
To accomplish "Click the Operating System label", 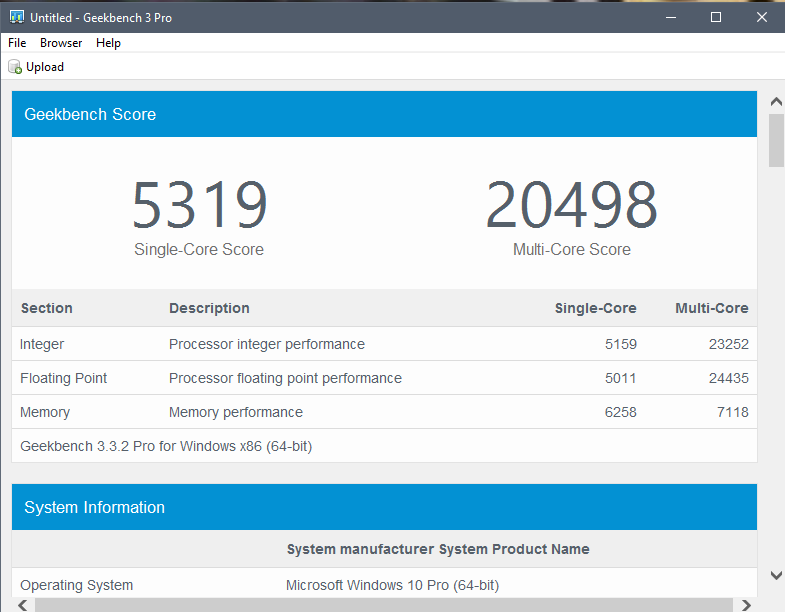I will [x=77, y=585].
